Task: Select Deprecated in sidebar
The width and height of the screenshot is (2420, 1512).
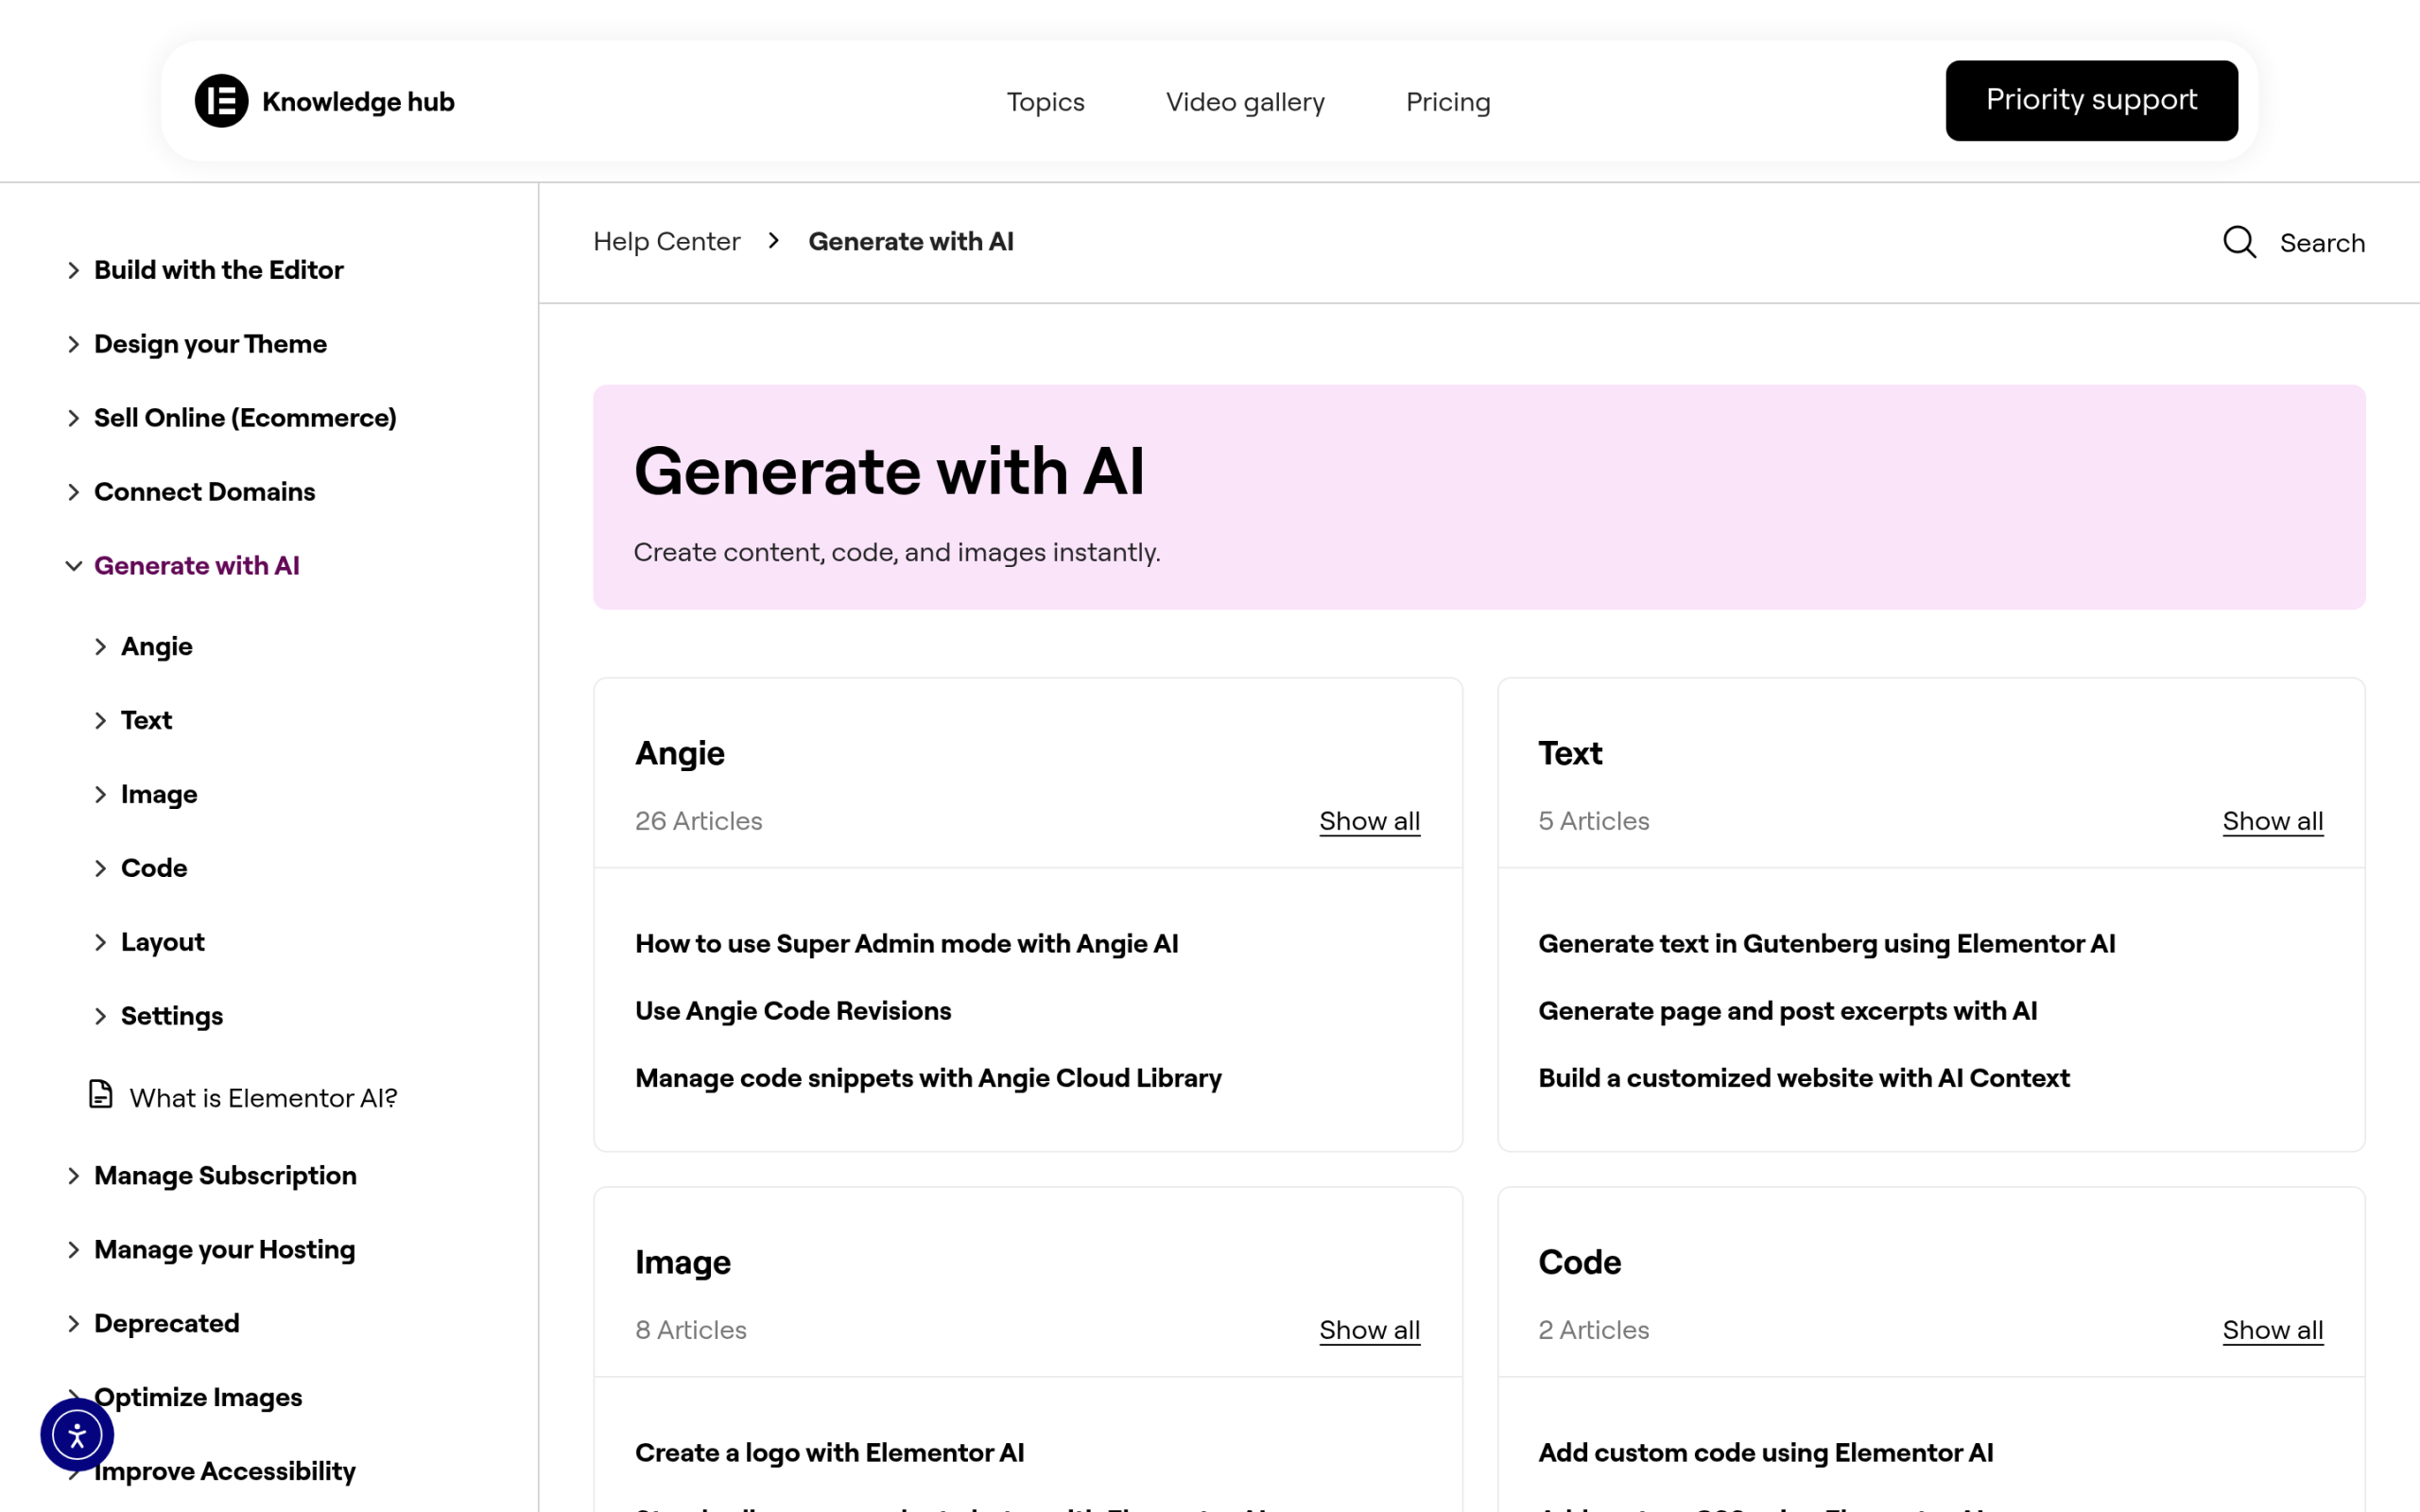Action: pyautogui.click(x=166, y=1324)
